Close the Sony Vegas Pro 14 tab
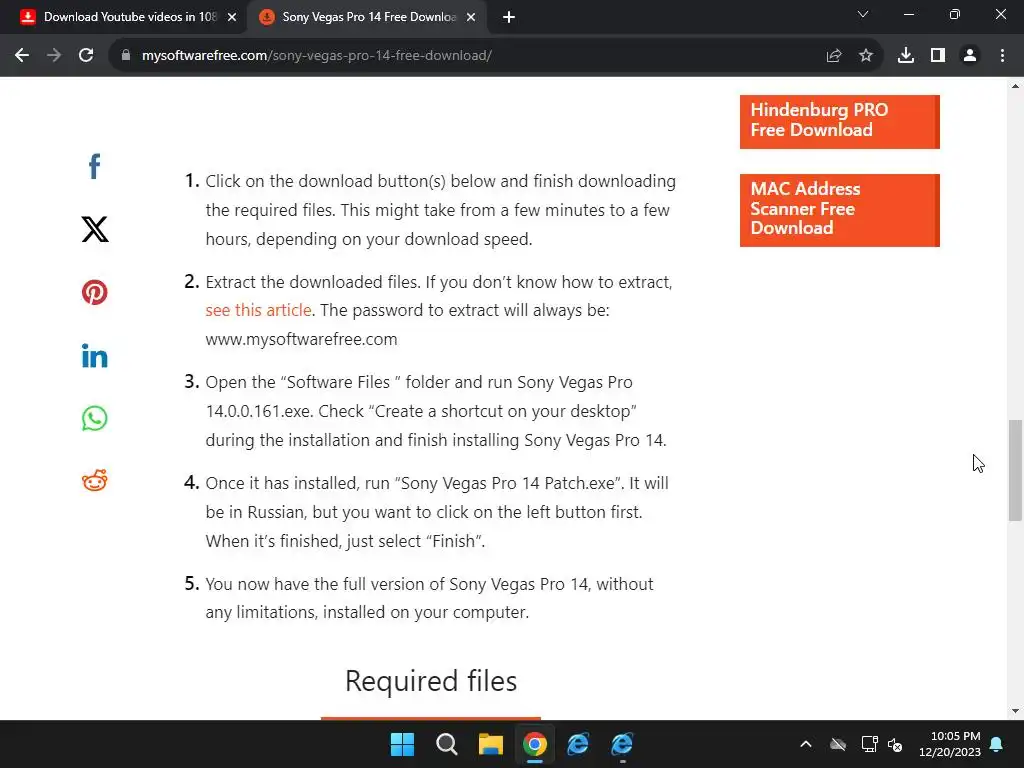This screenshot has width=1024, height=768. pos(471,18)
